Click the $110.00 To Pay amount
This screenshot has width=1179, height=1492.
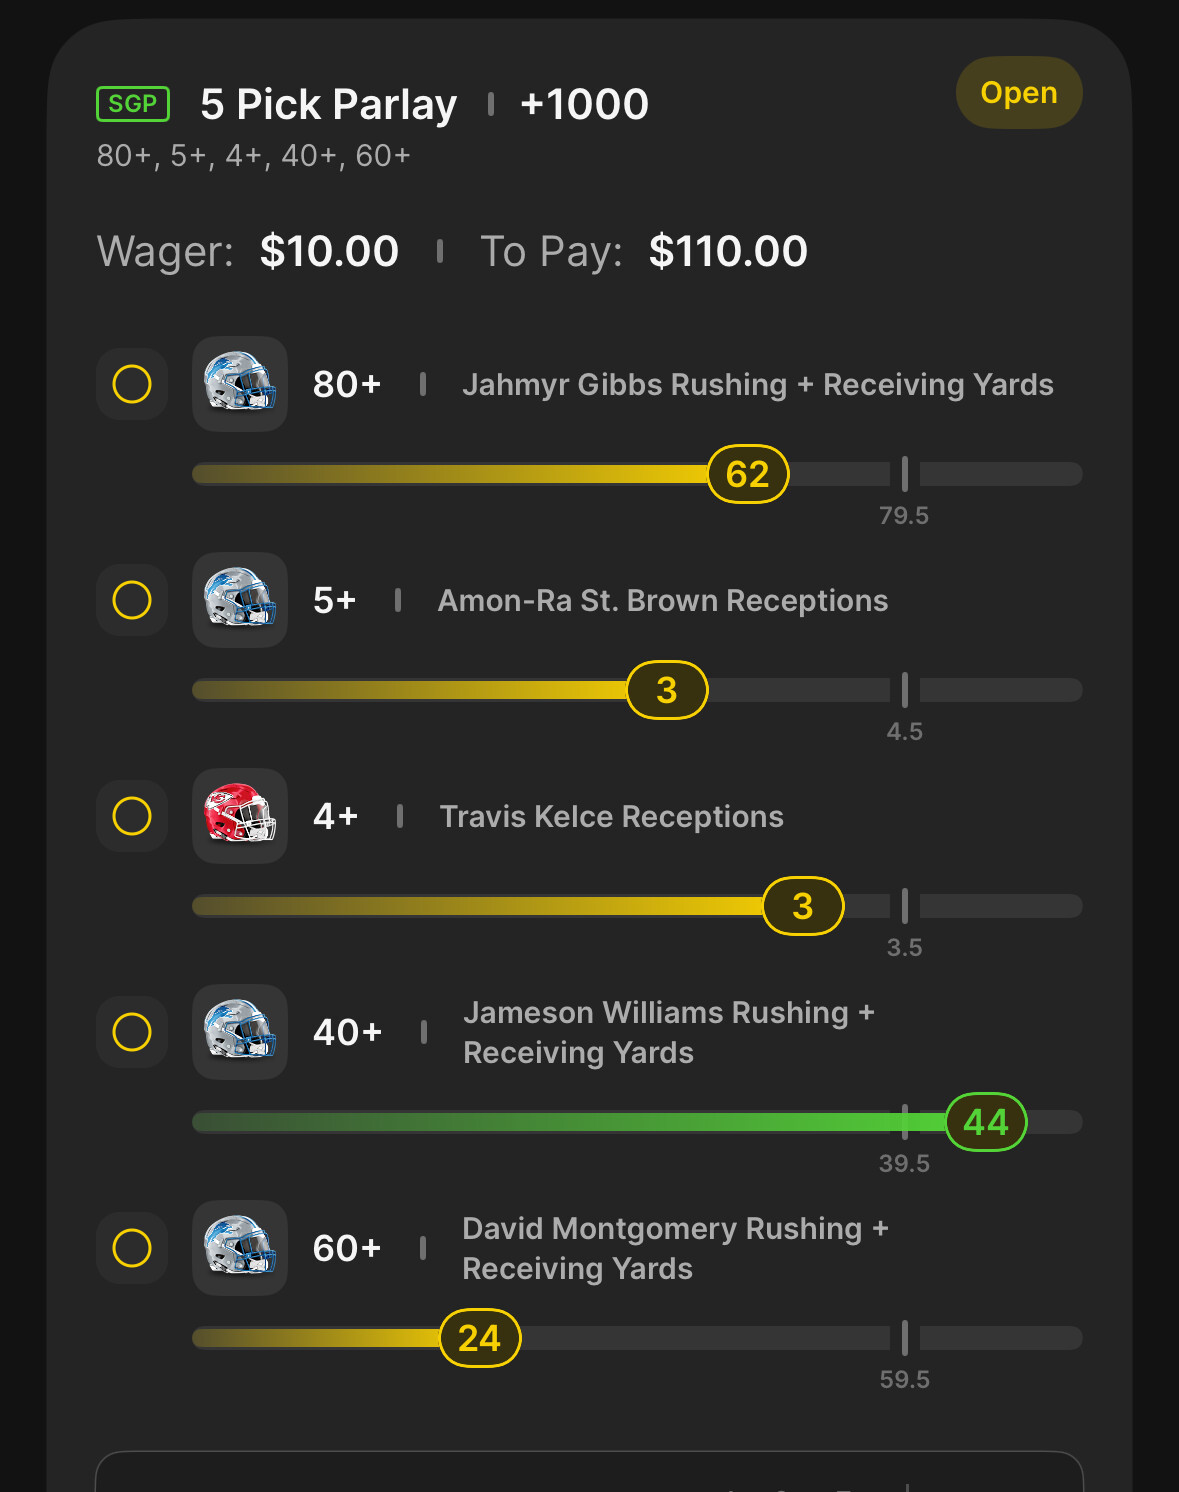(728, 252)
